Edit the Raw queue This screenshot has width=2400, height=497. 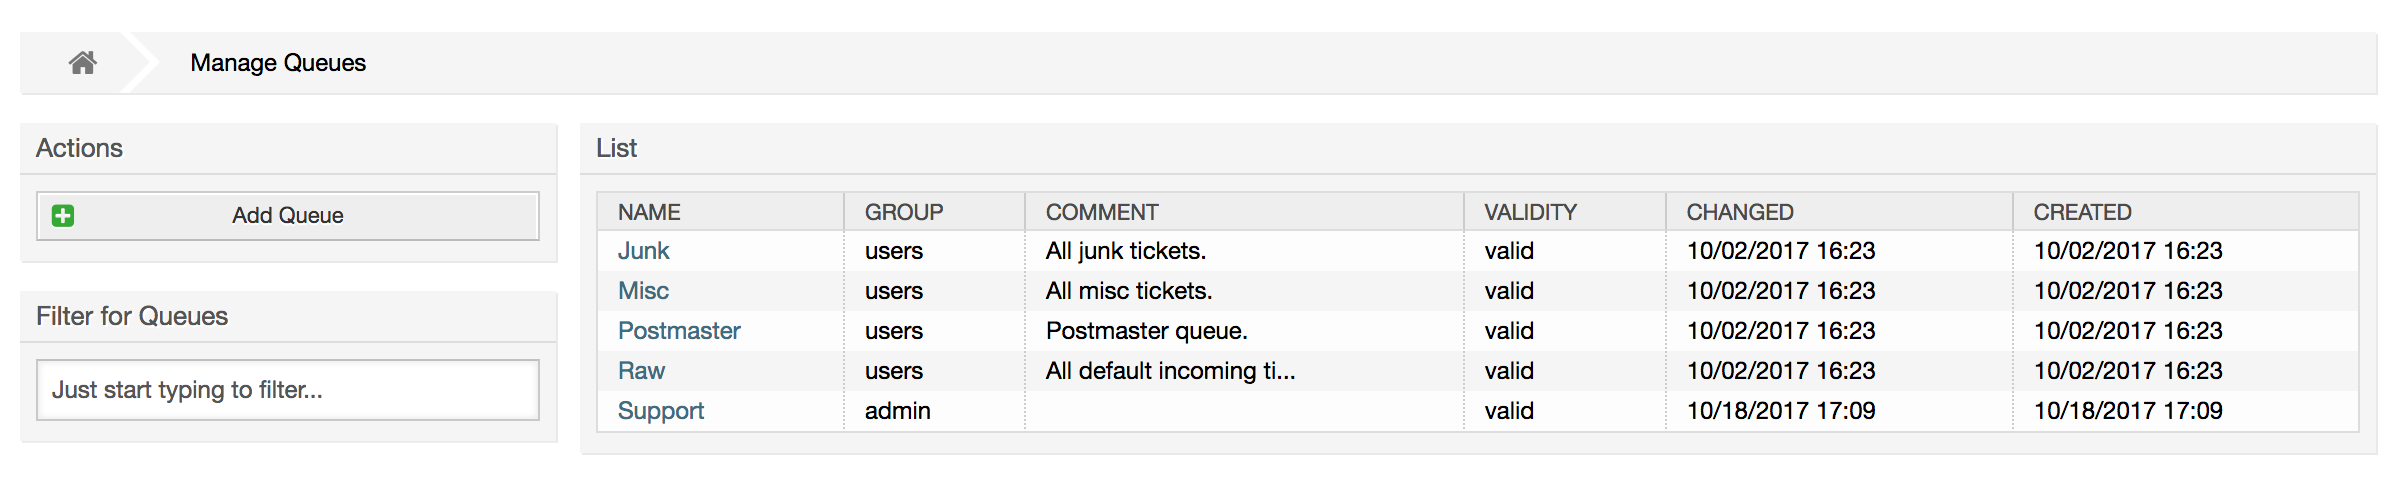641,371
